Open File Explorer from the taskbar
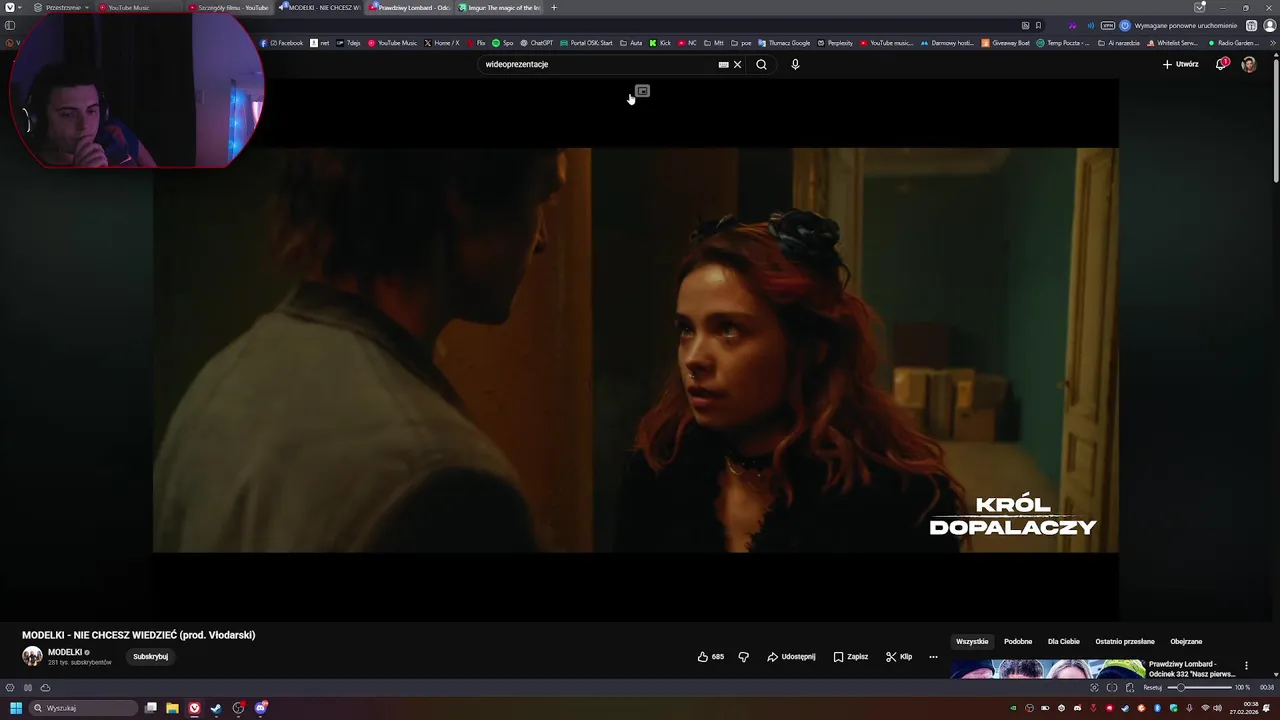The image size is (1280, 720). coord(172,708)
